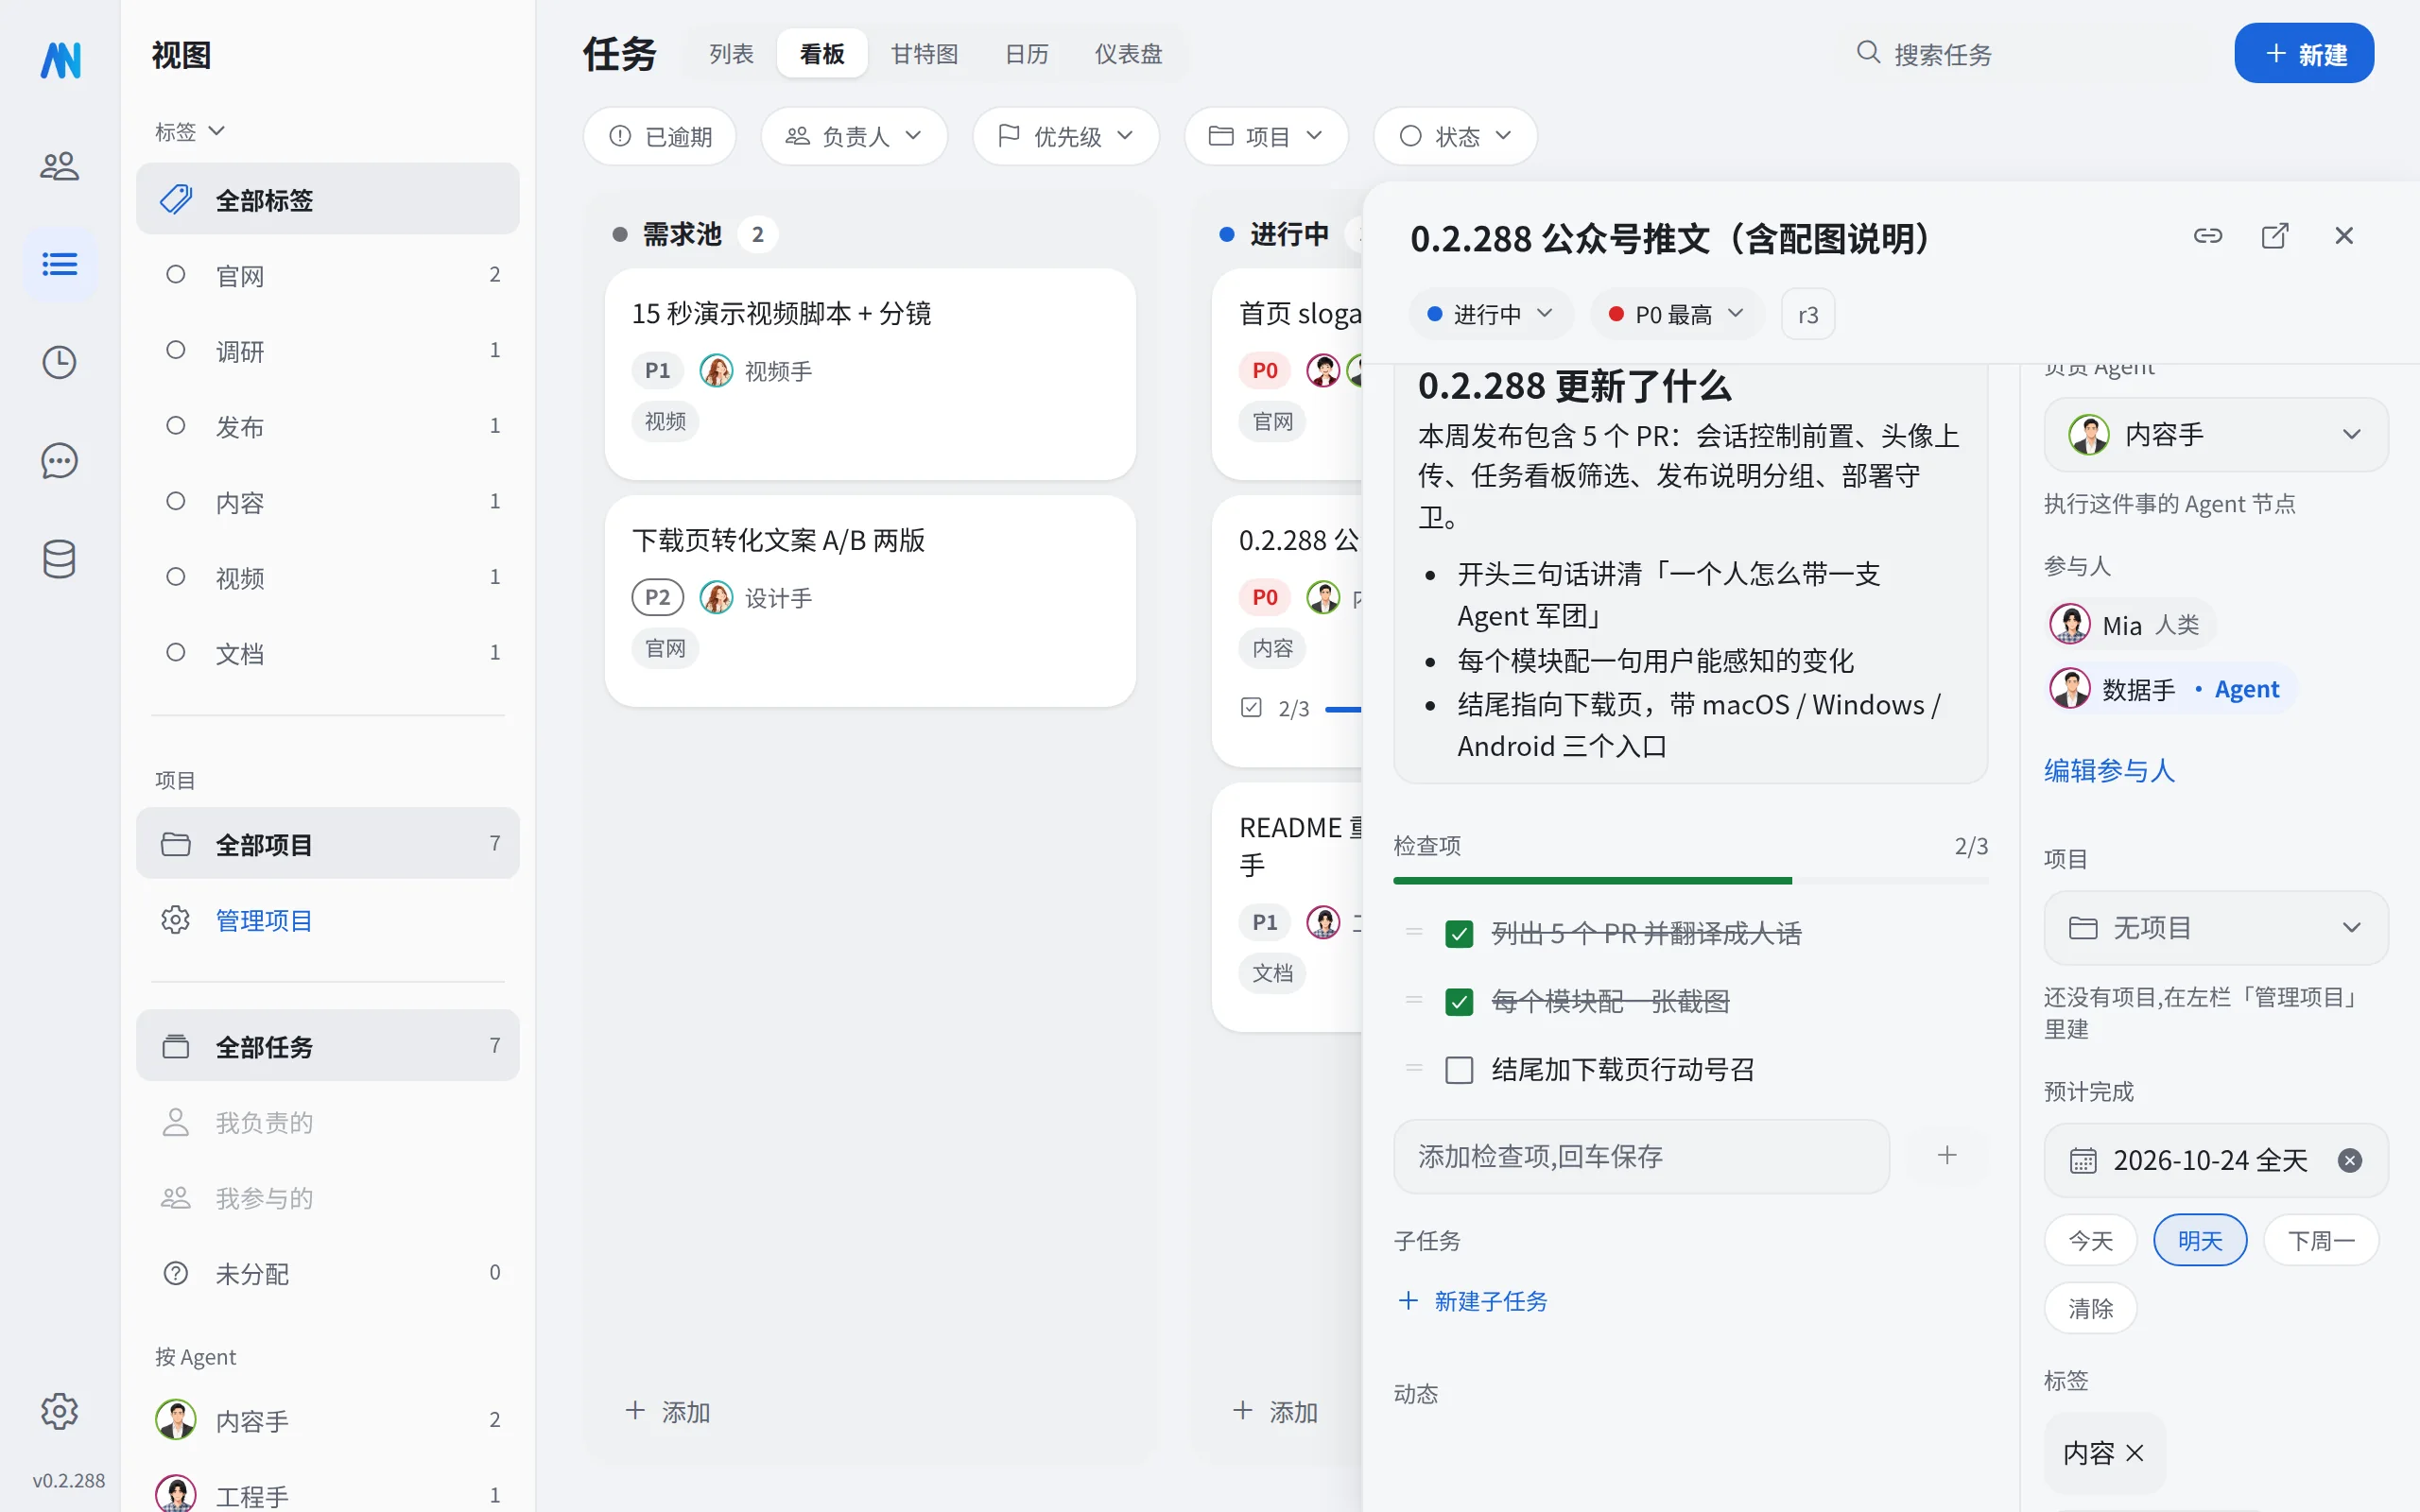Click plus icon to add checklist item
2420x1512 pixels.
pyautogui.click(x=1947, y=1156)
